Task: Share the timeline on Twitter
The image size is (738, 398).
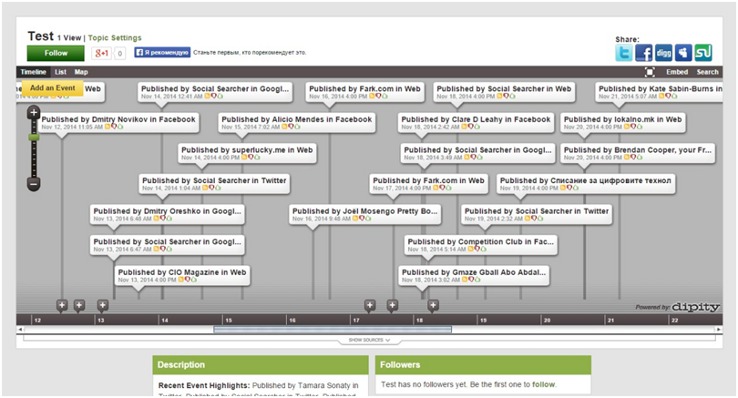Action: pos(624,53)
